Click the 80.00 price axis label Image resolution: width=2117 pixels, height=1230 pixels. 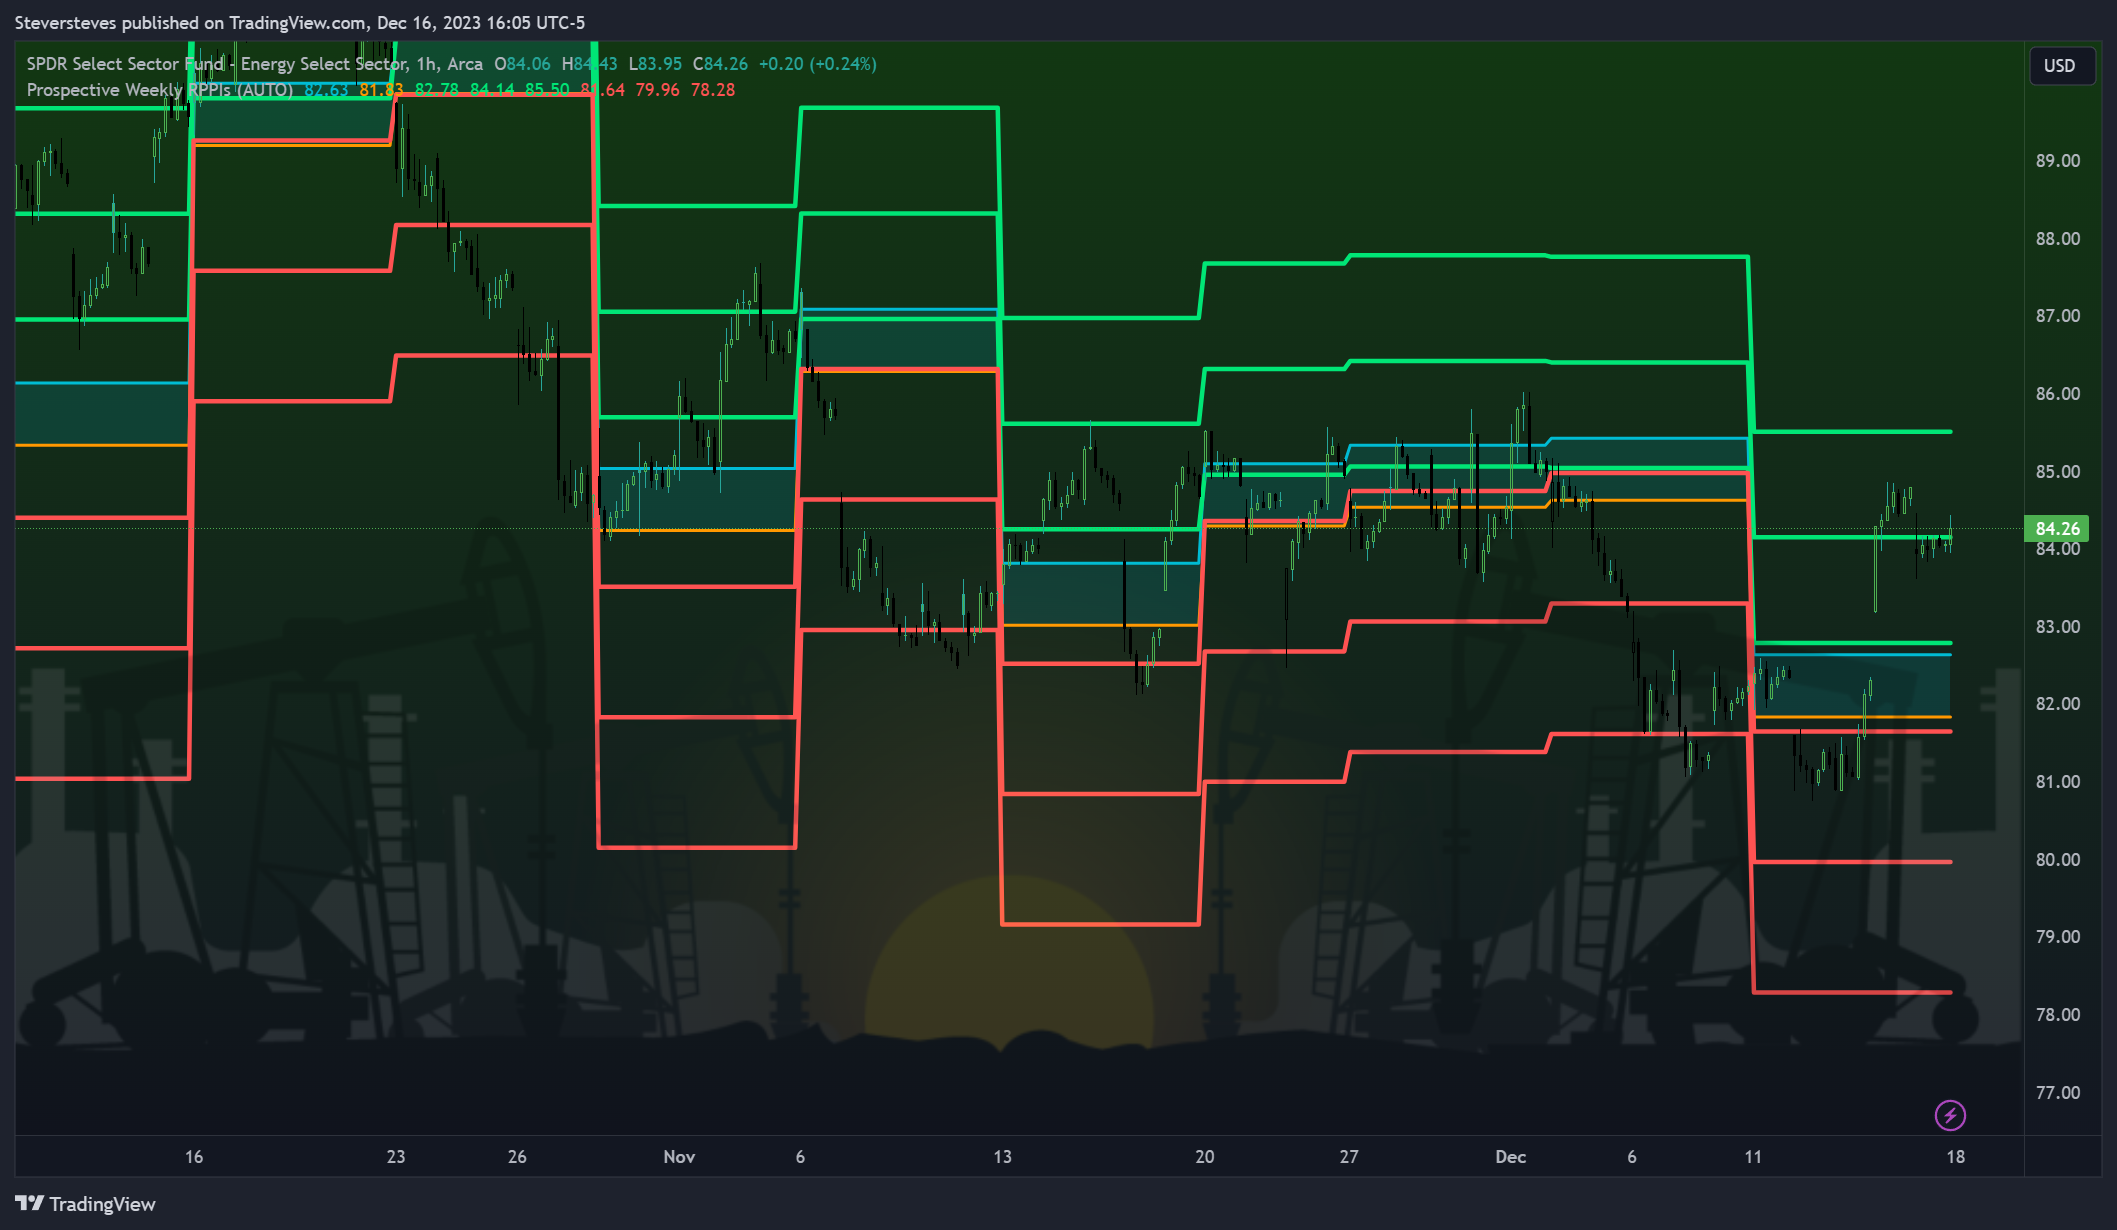(x=2058, y=860)
